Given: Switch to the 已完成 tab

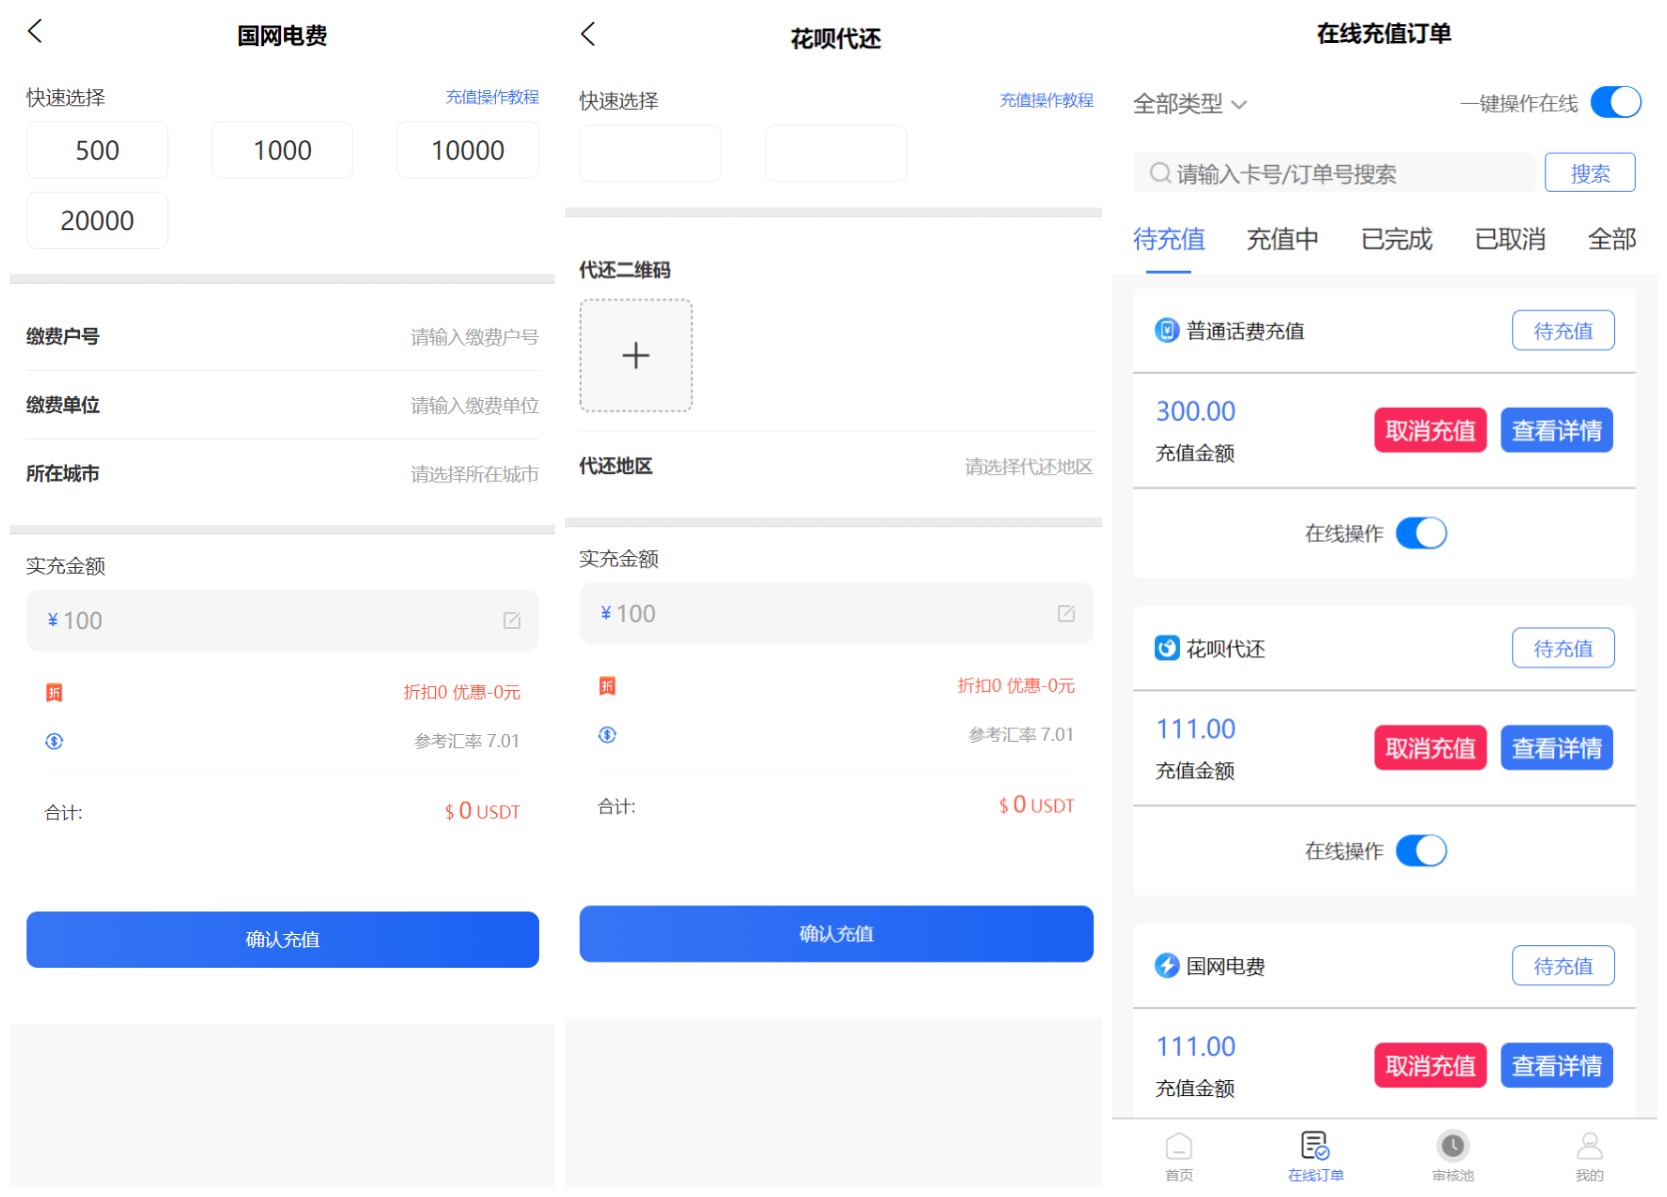Looking at the screenshot, I should pos(1396,240).
